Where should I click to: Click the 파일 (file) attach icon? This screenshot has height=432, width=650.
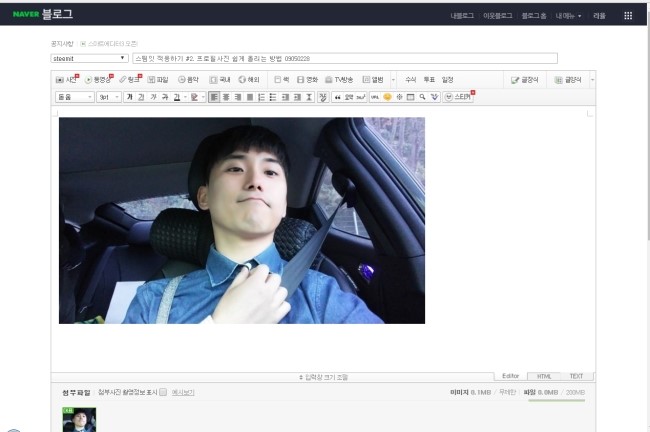(x=158, y=79)
